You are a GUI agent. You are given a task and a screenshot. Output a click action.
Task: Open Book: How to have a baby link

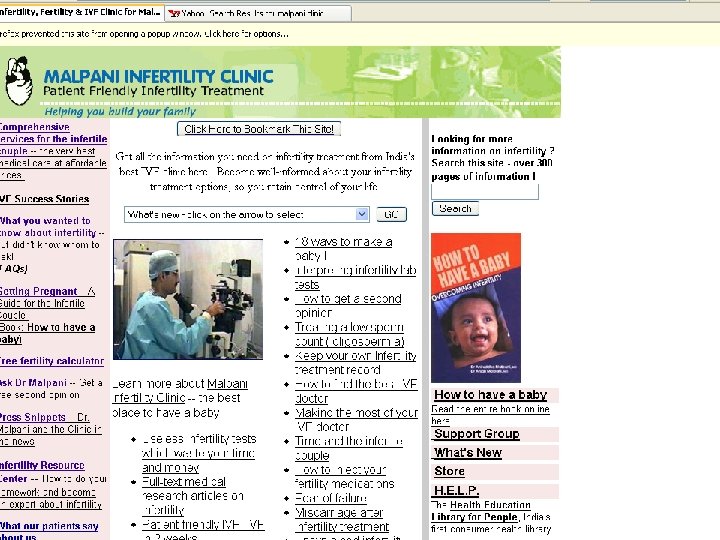click(x=47, y=333)
